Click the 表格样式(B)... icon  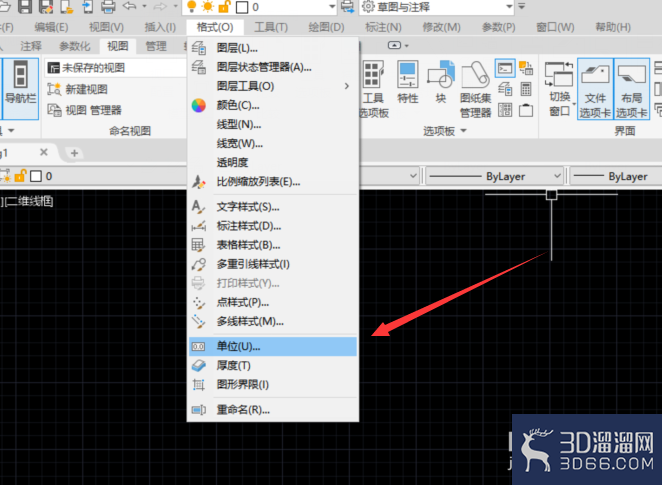[x=198, y=245]
